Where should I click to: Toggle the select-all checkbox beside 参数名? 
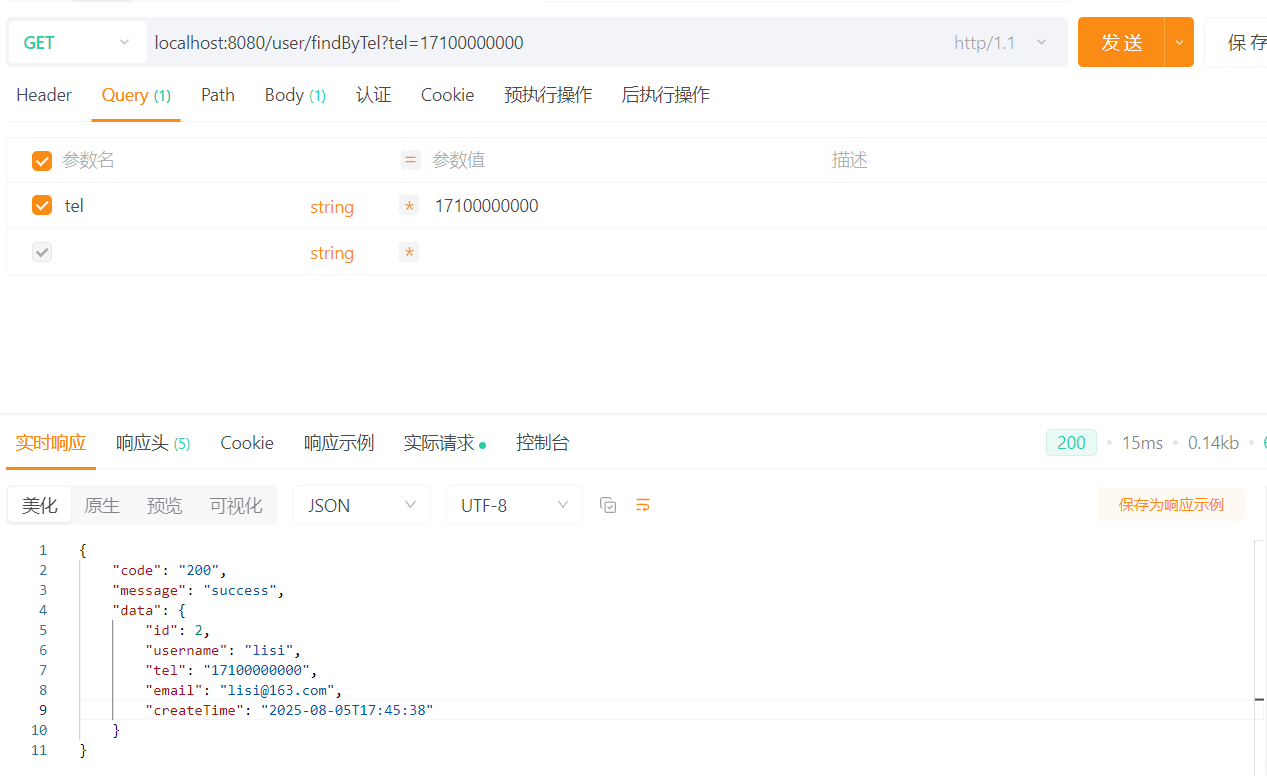[42, 160]
